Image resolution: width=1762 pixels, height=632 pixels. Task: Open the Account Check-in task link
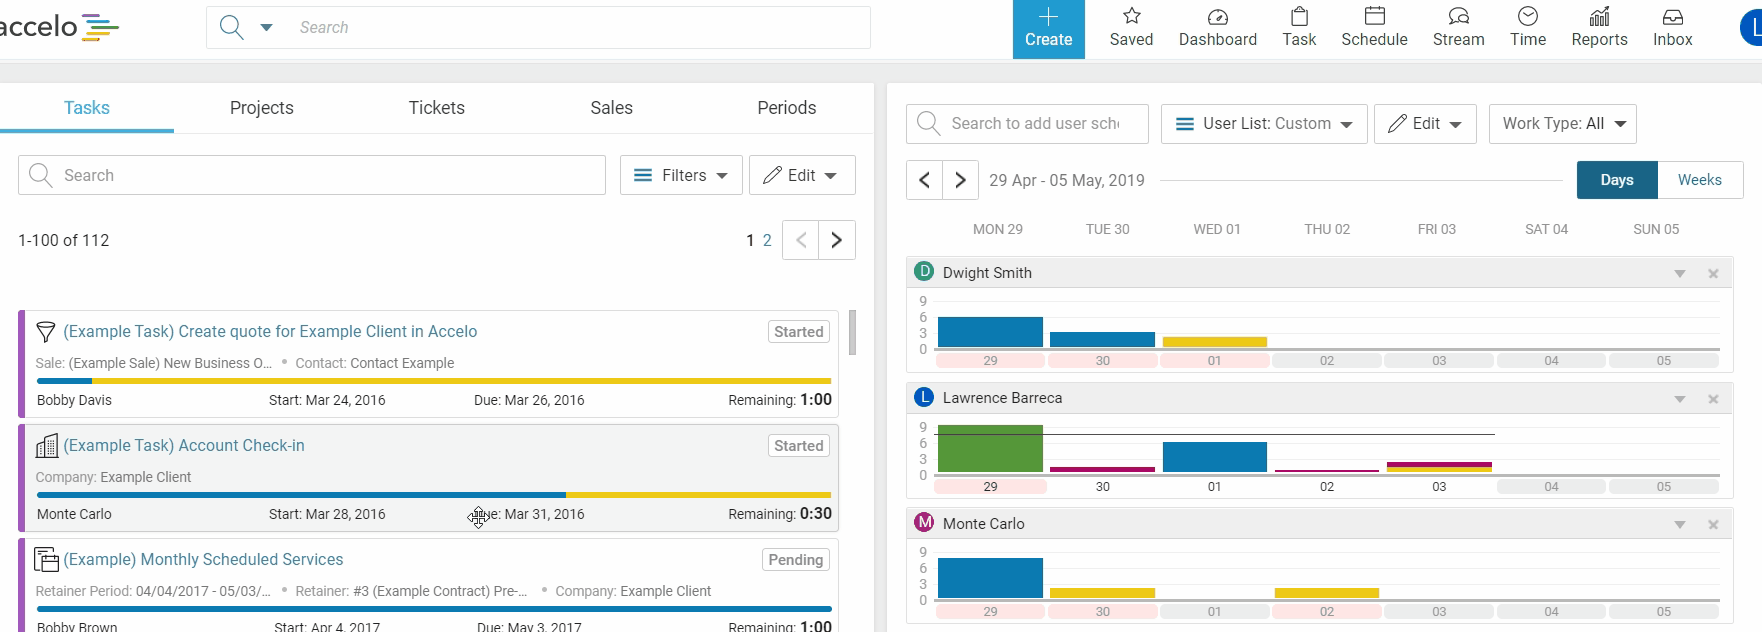pyautogui.click(x=184, y=446)
